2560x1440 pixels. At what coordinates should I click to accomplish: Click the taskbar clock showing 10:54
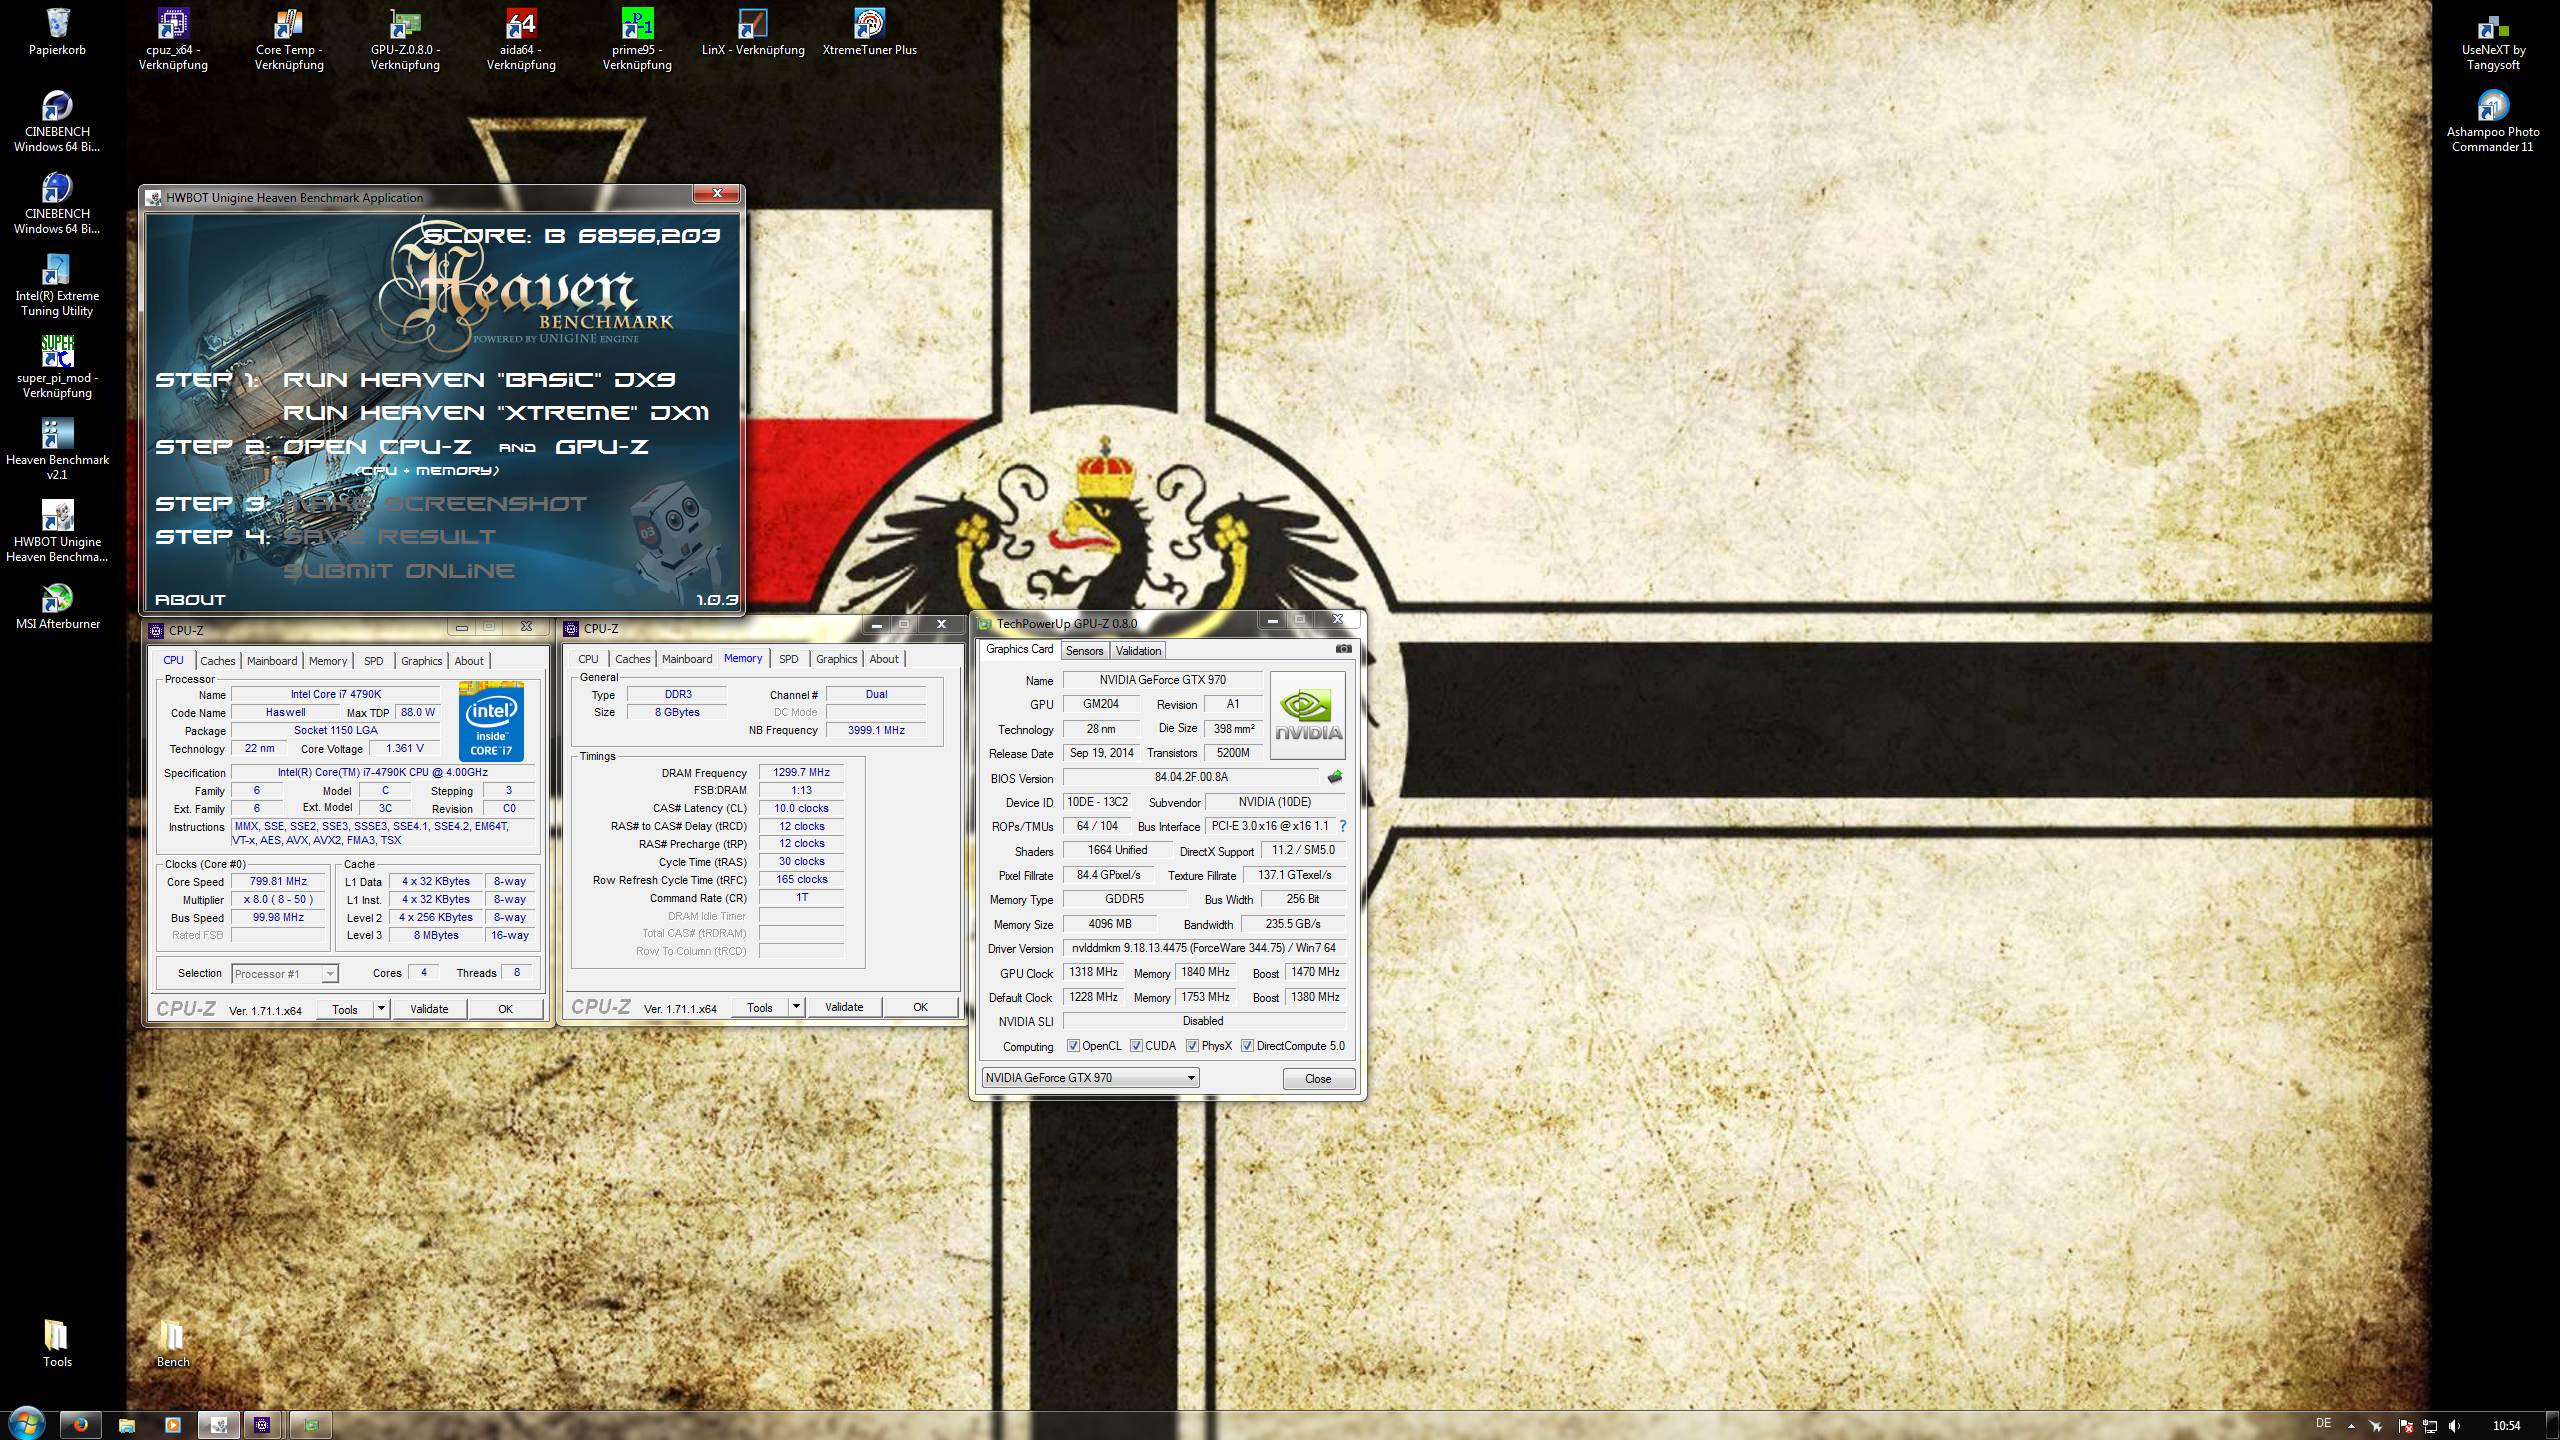(2506, 1426)
